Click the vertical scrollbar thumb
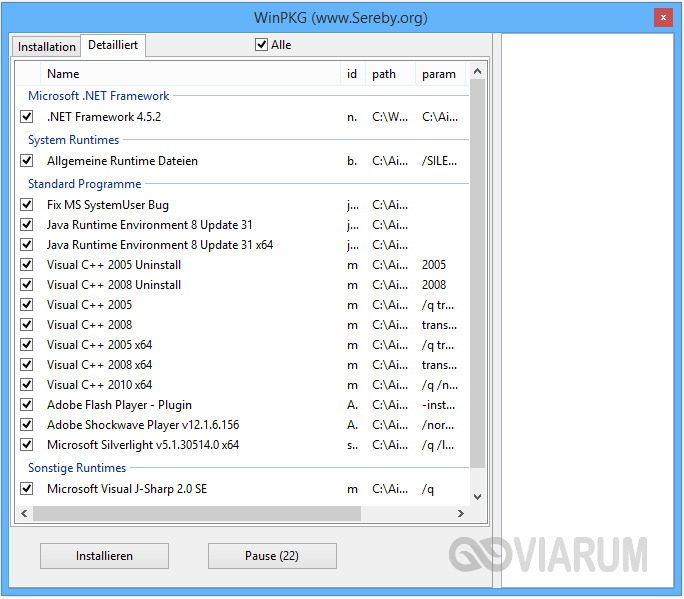 [478, 273]
